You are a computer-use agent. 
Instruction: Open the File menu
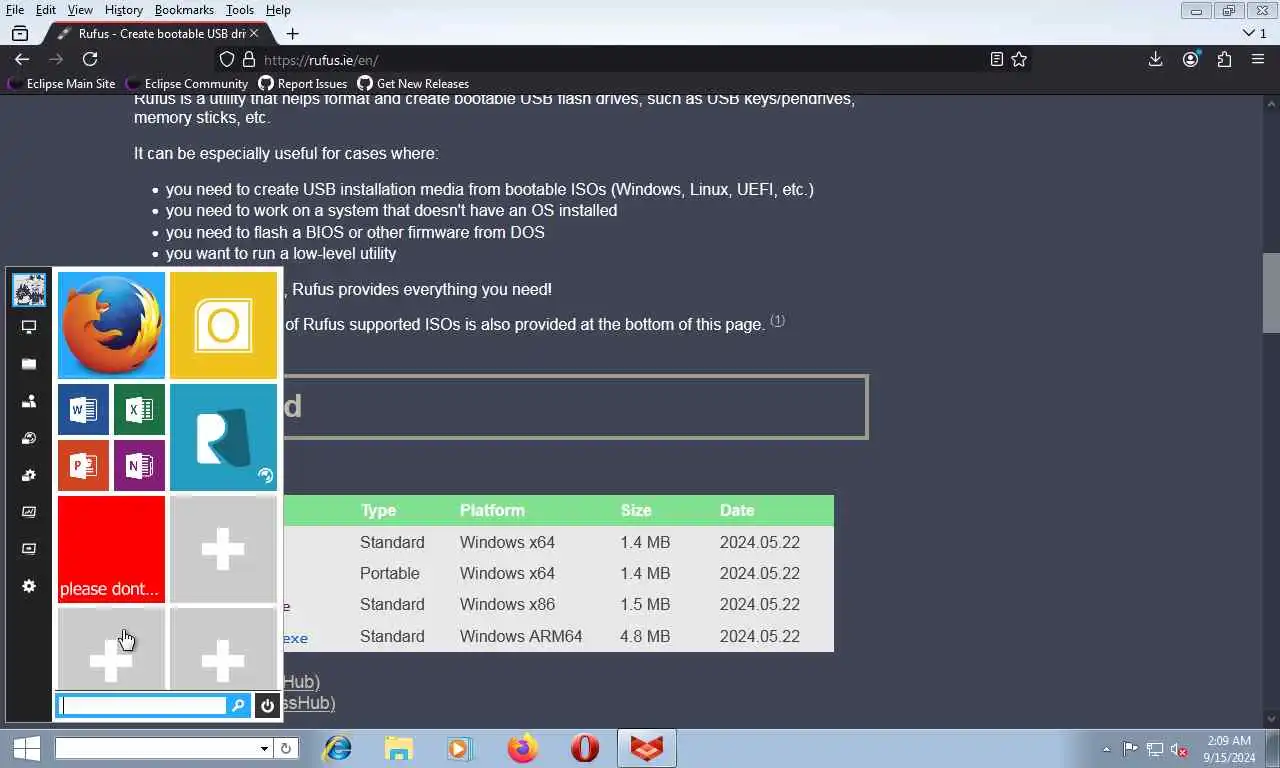[x=15, y=10]
